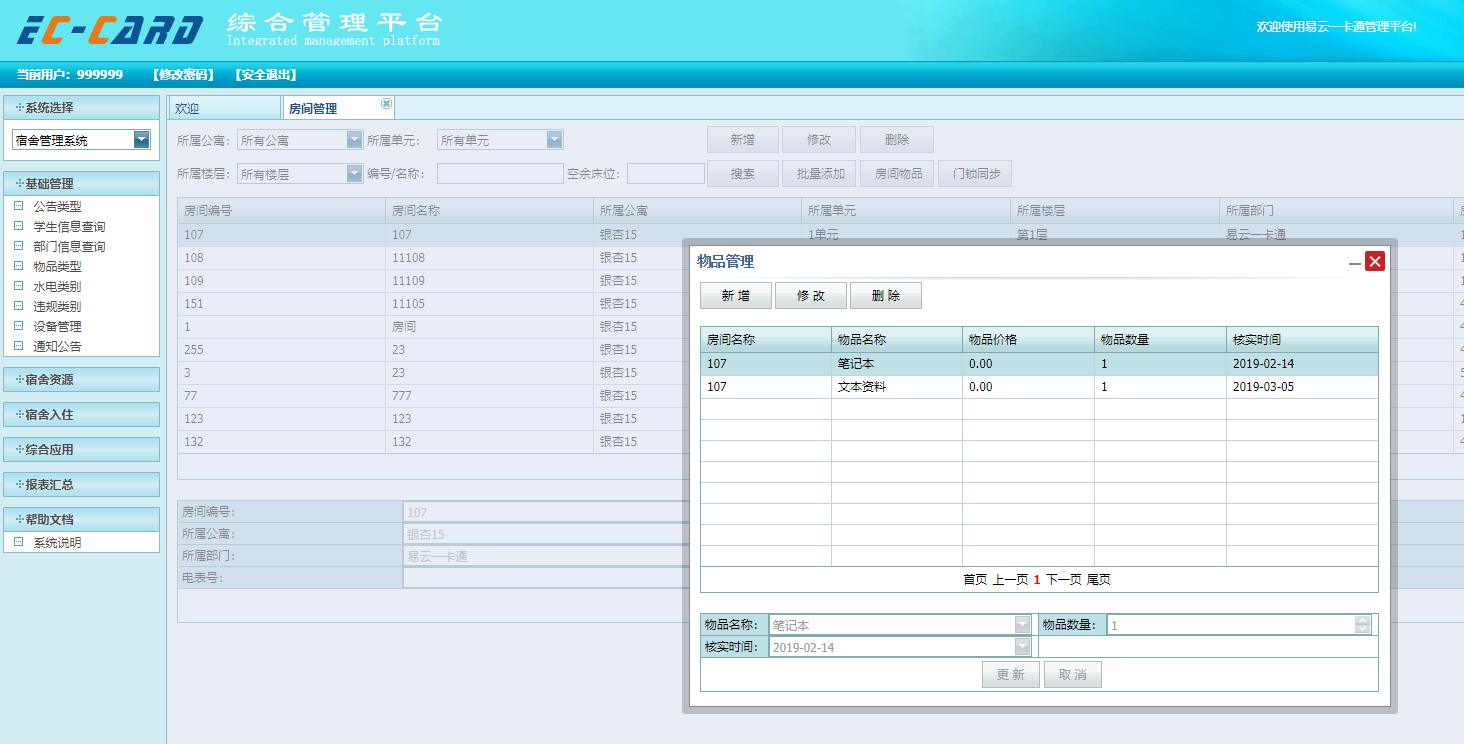Go to 尾页 in the pager

pos(1098,579)
